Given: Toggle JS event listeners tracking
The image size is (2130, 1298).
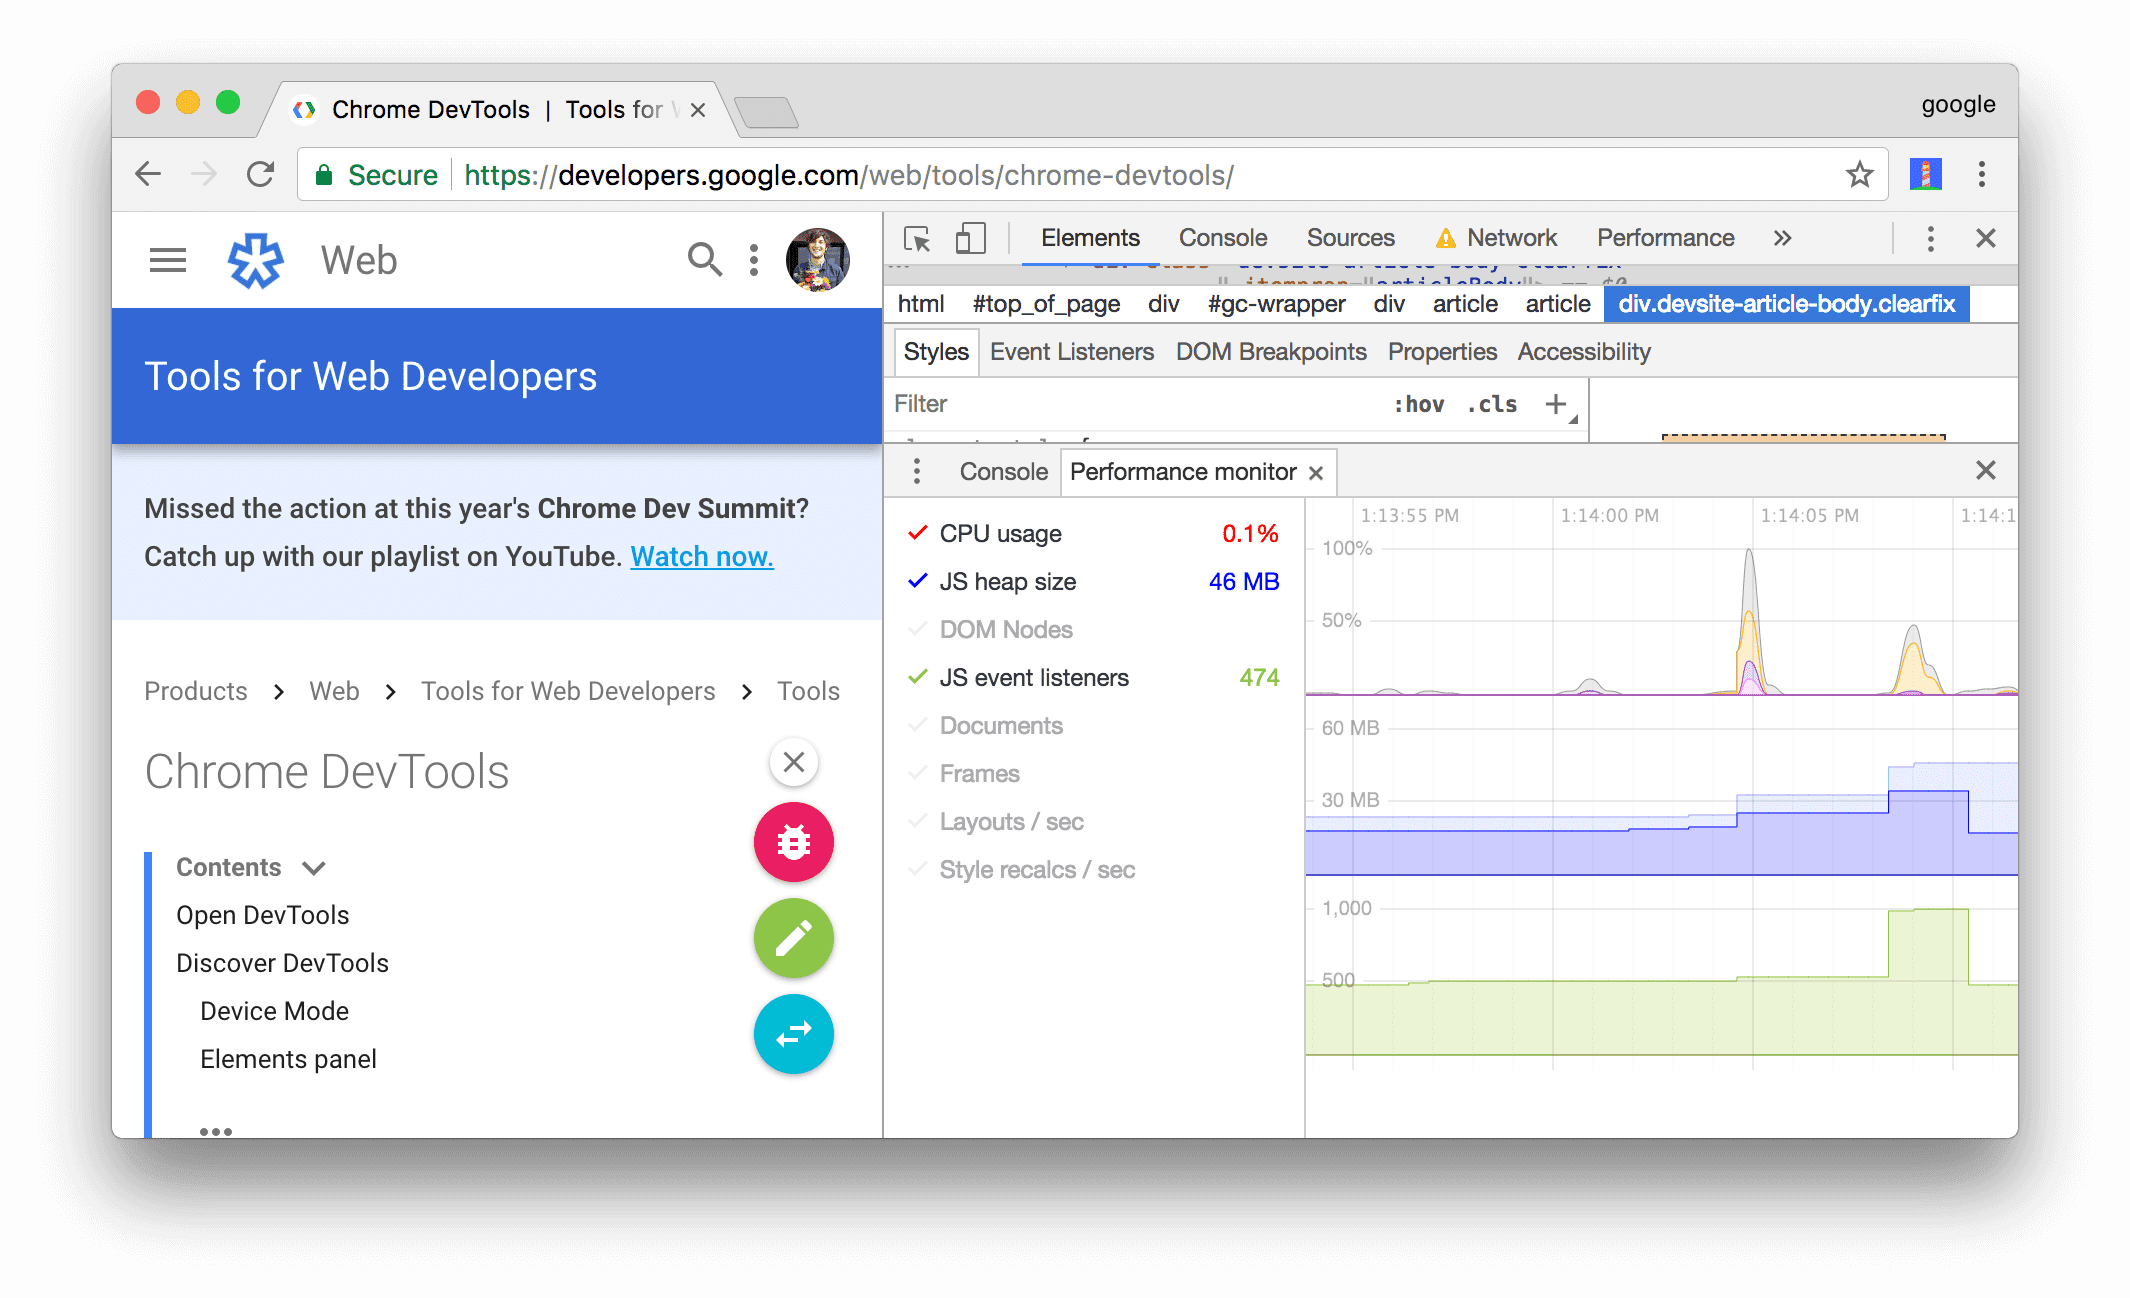Looking at the screenshot, I should point(914,676).
